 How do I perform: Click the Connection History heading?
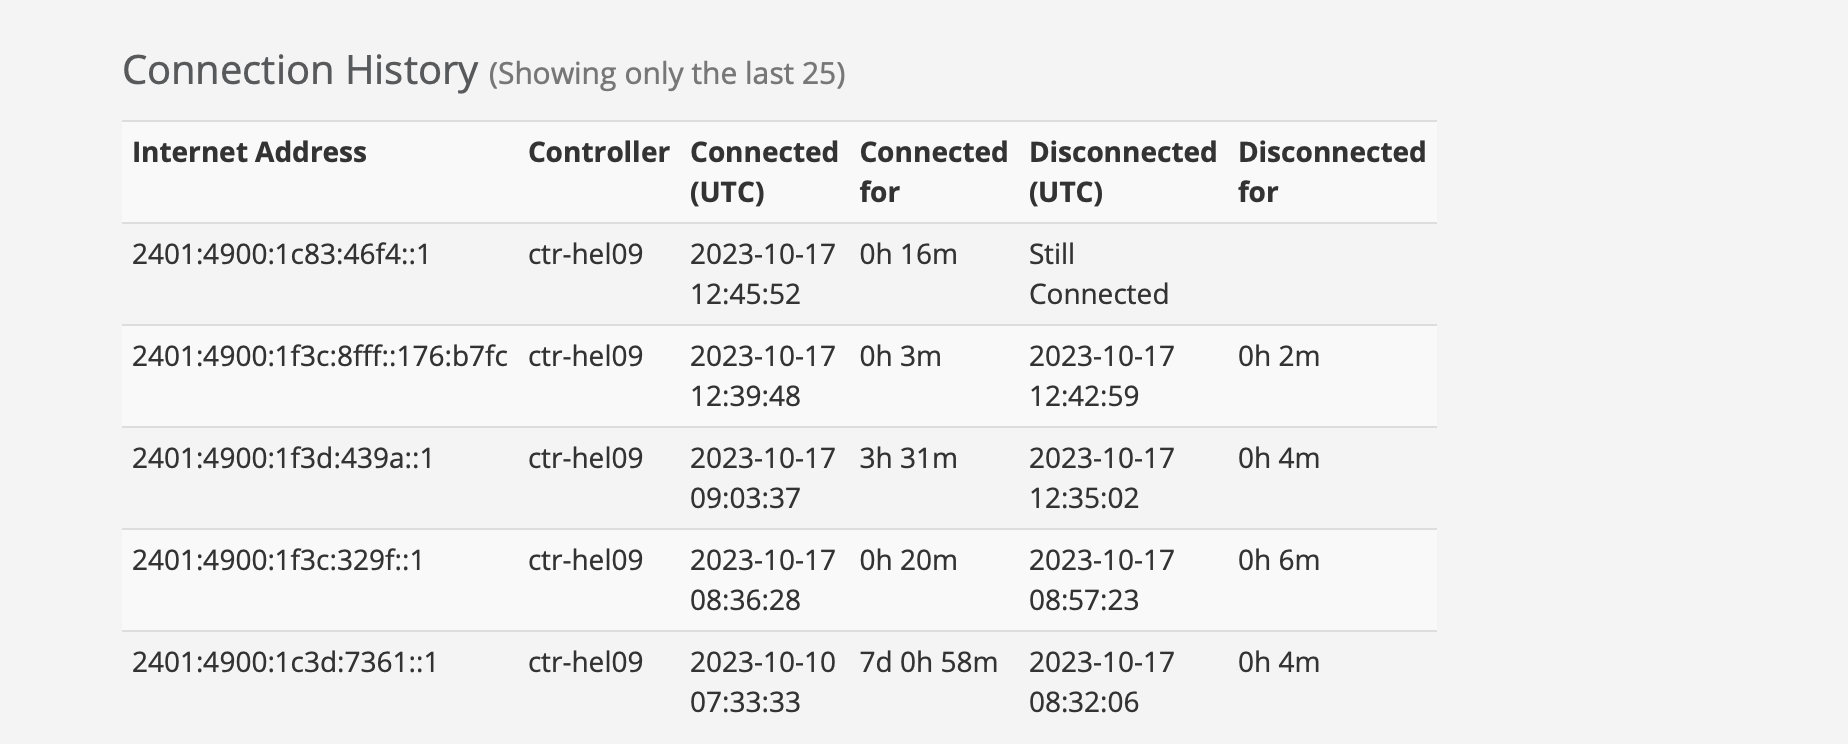click(300, 71)
